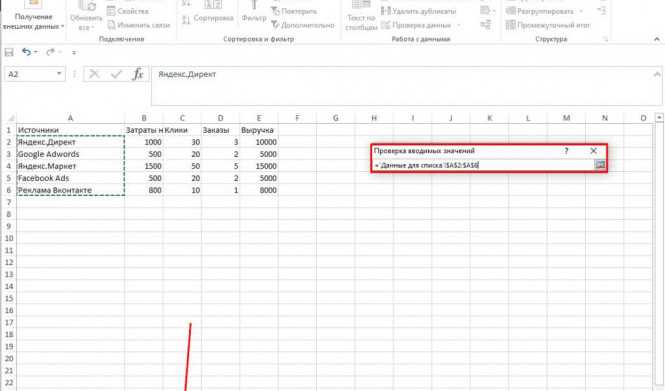Click the Свойства connections button

tap(128, 11)
